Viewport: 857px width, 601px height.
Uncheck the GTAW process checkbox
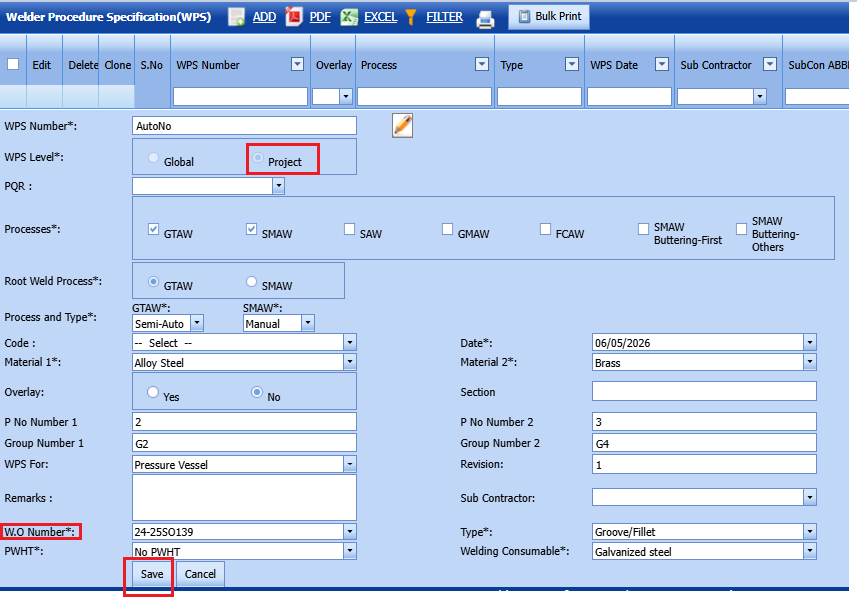(x=154, y=229)
